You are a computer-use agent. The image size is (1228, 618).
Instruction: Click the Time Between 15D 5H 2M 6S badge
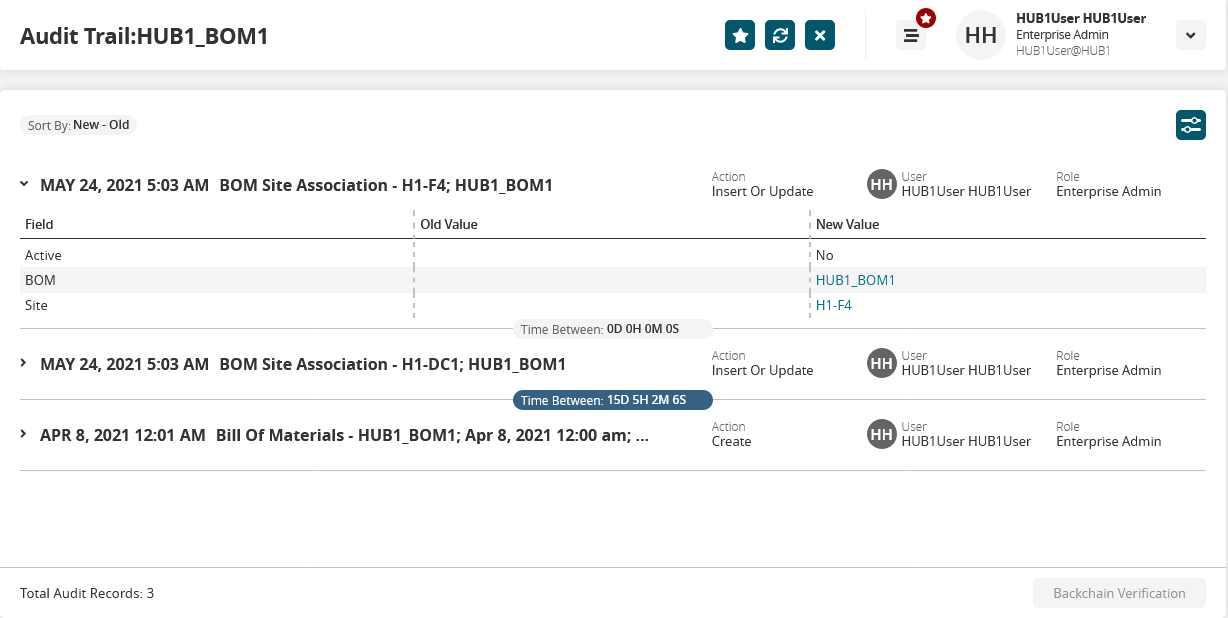click(x=613, y=400)
